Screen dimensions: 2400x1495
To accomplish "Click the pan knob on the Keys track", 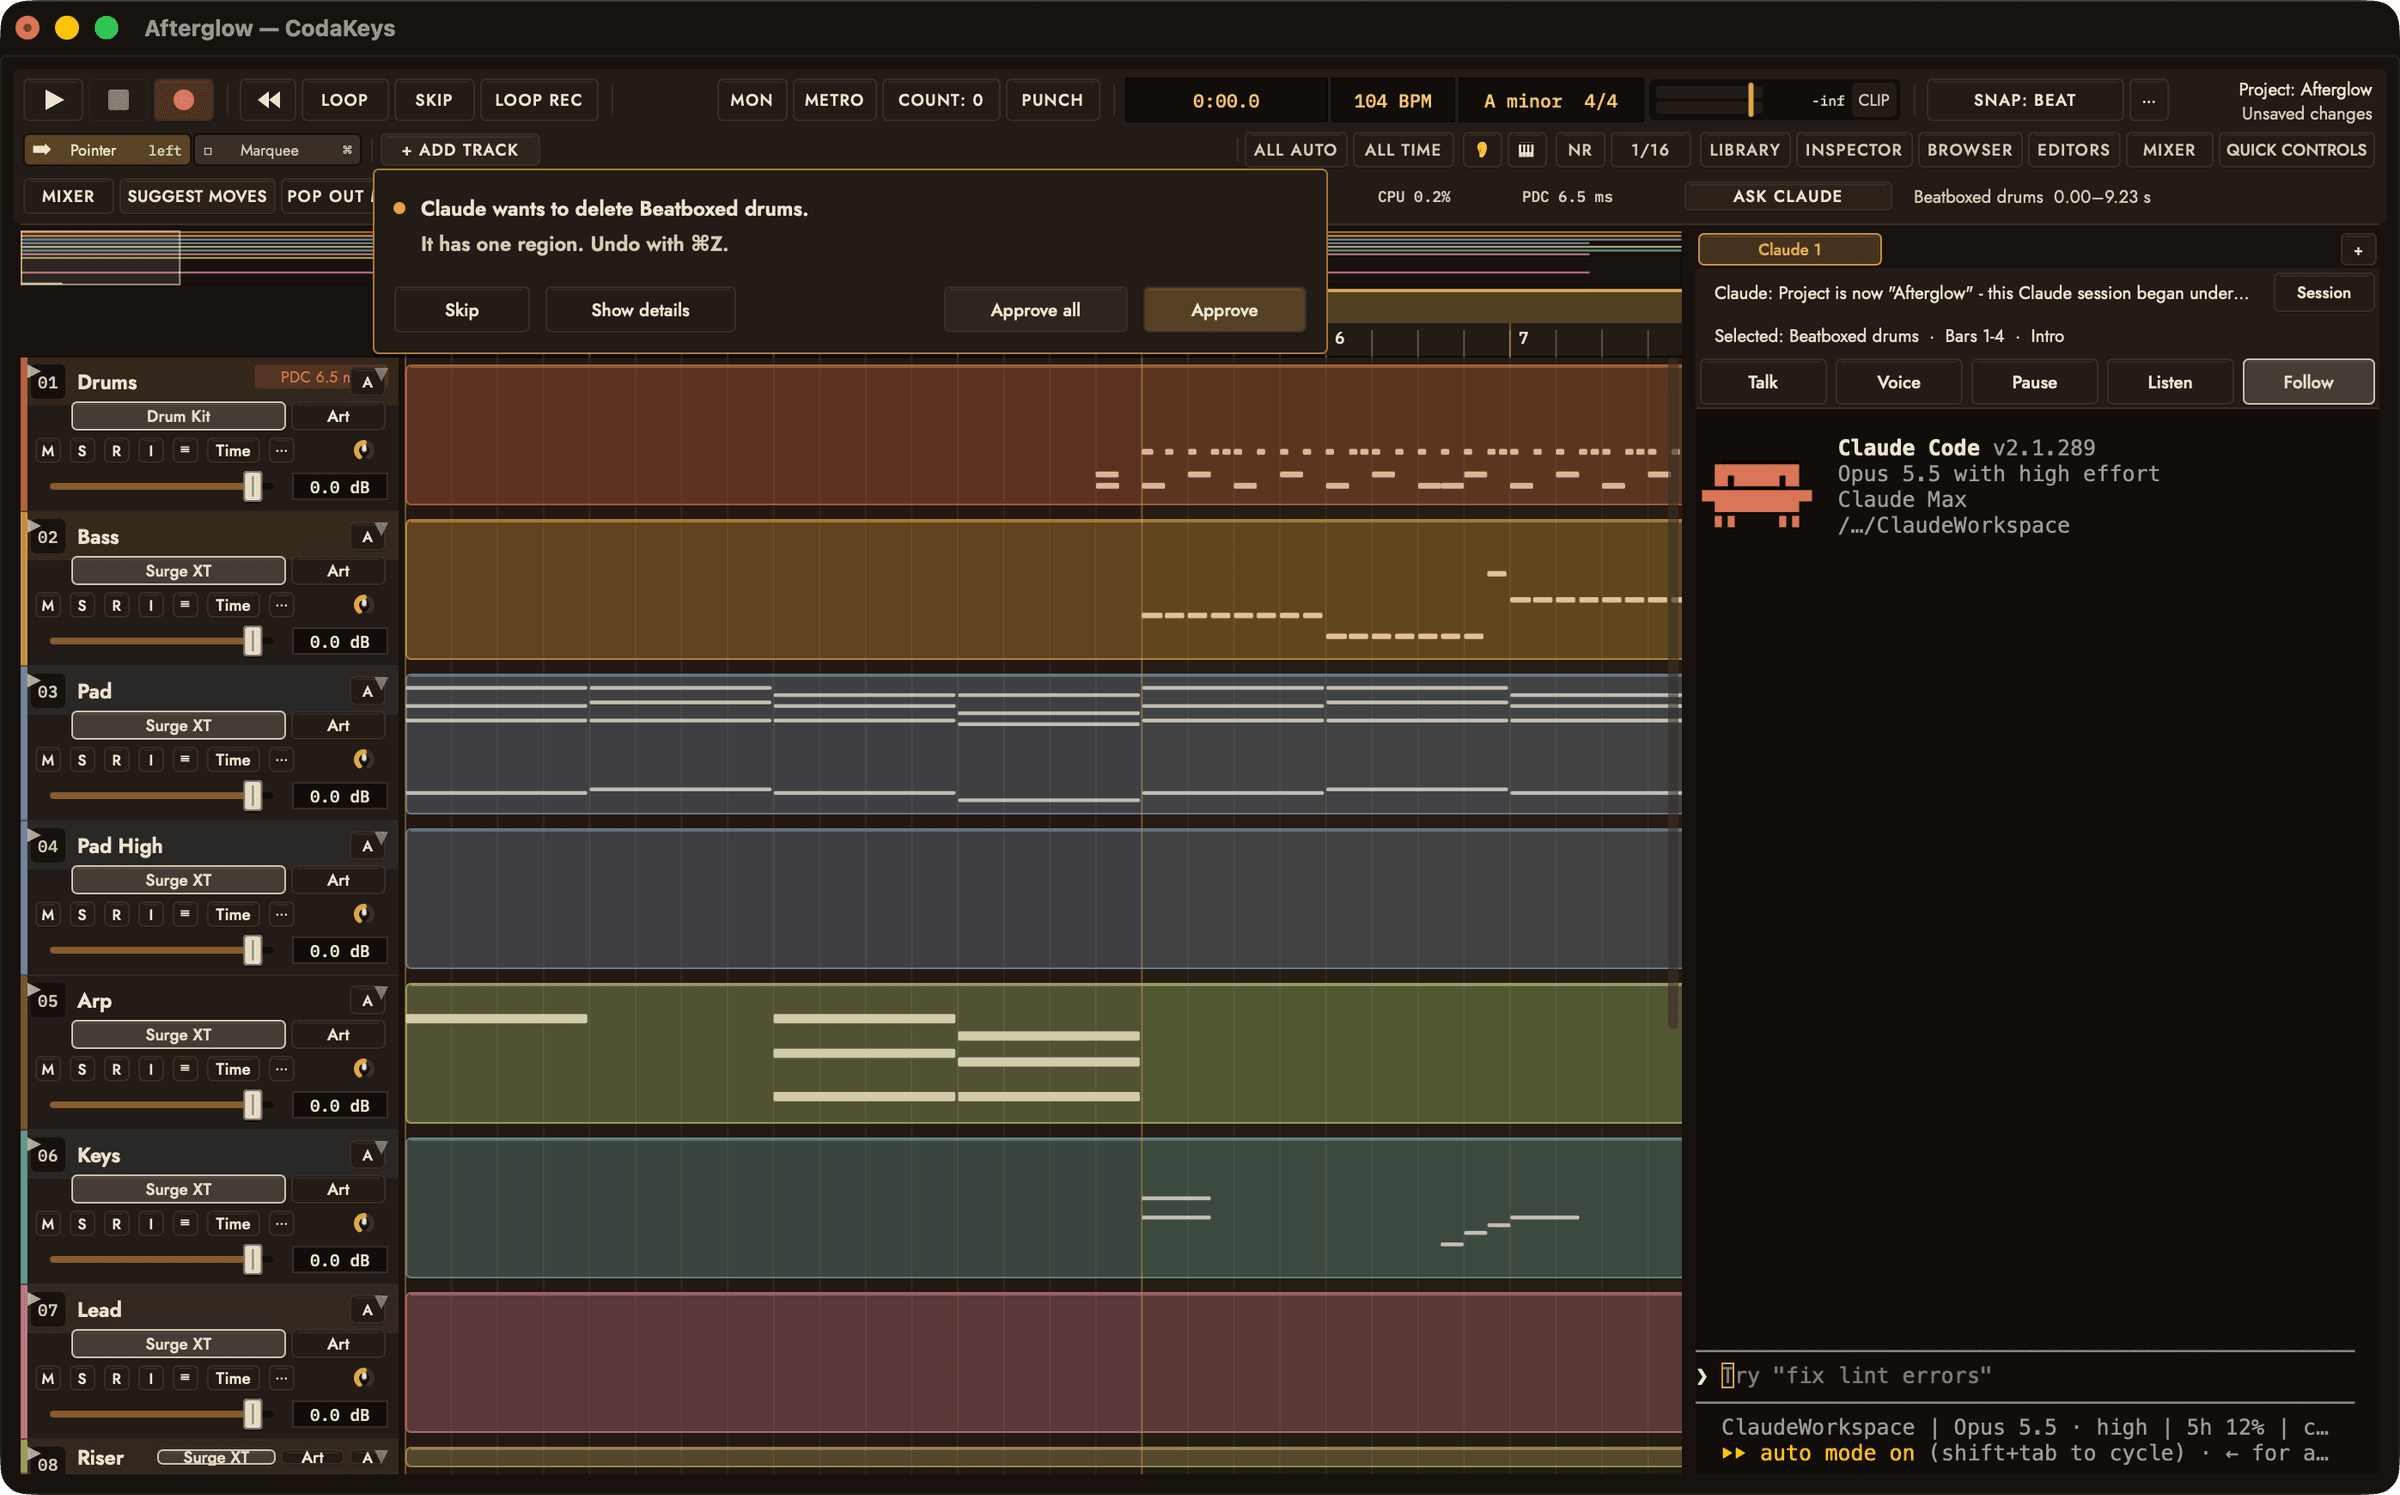I will [x=362, y=1223].
